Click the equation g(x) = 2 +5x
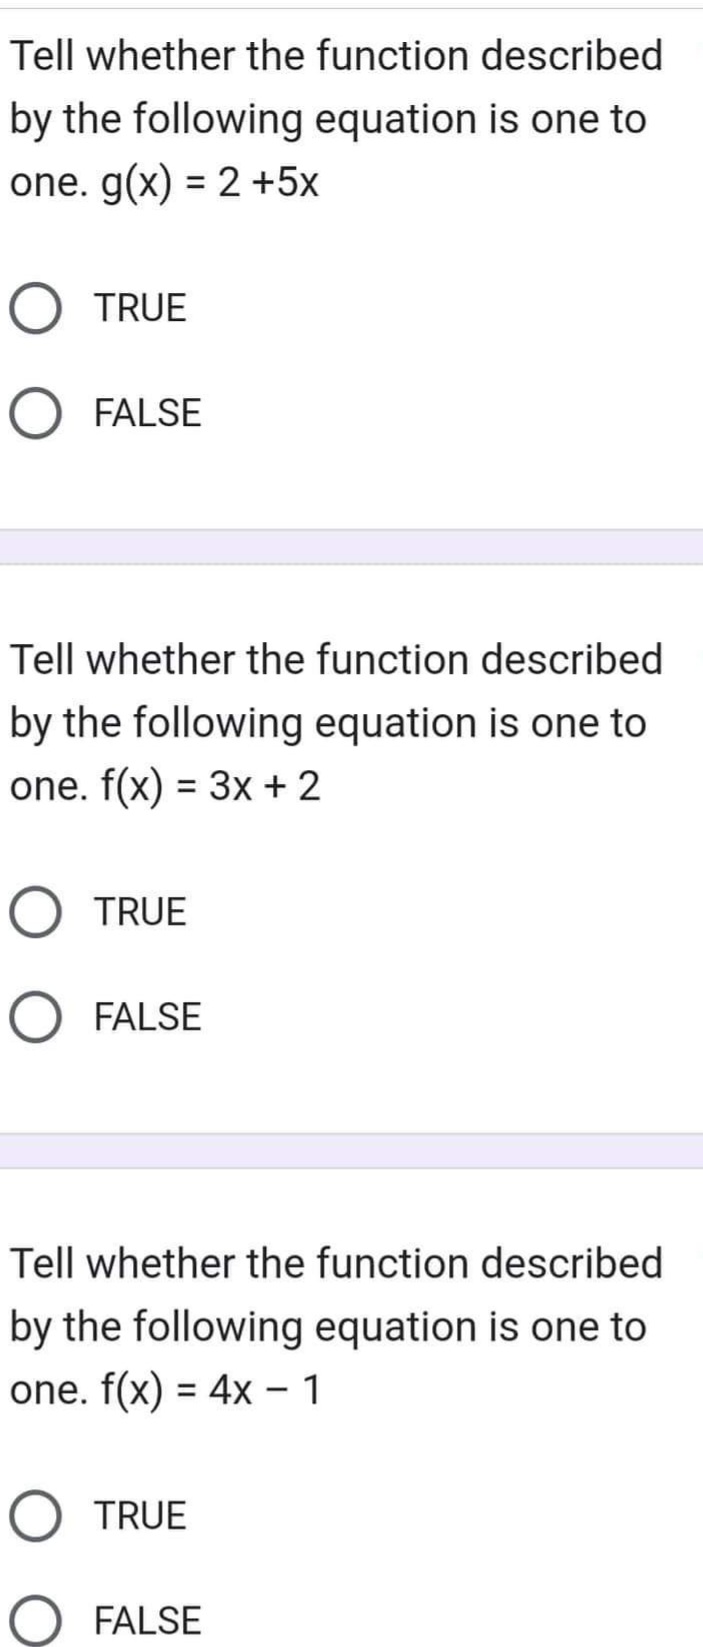703x1647 pixels. [x=210, y=181]
